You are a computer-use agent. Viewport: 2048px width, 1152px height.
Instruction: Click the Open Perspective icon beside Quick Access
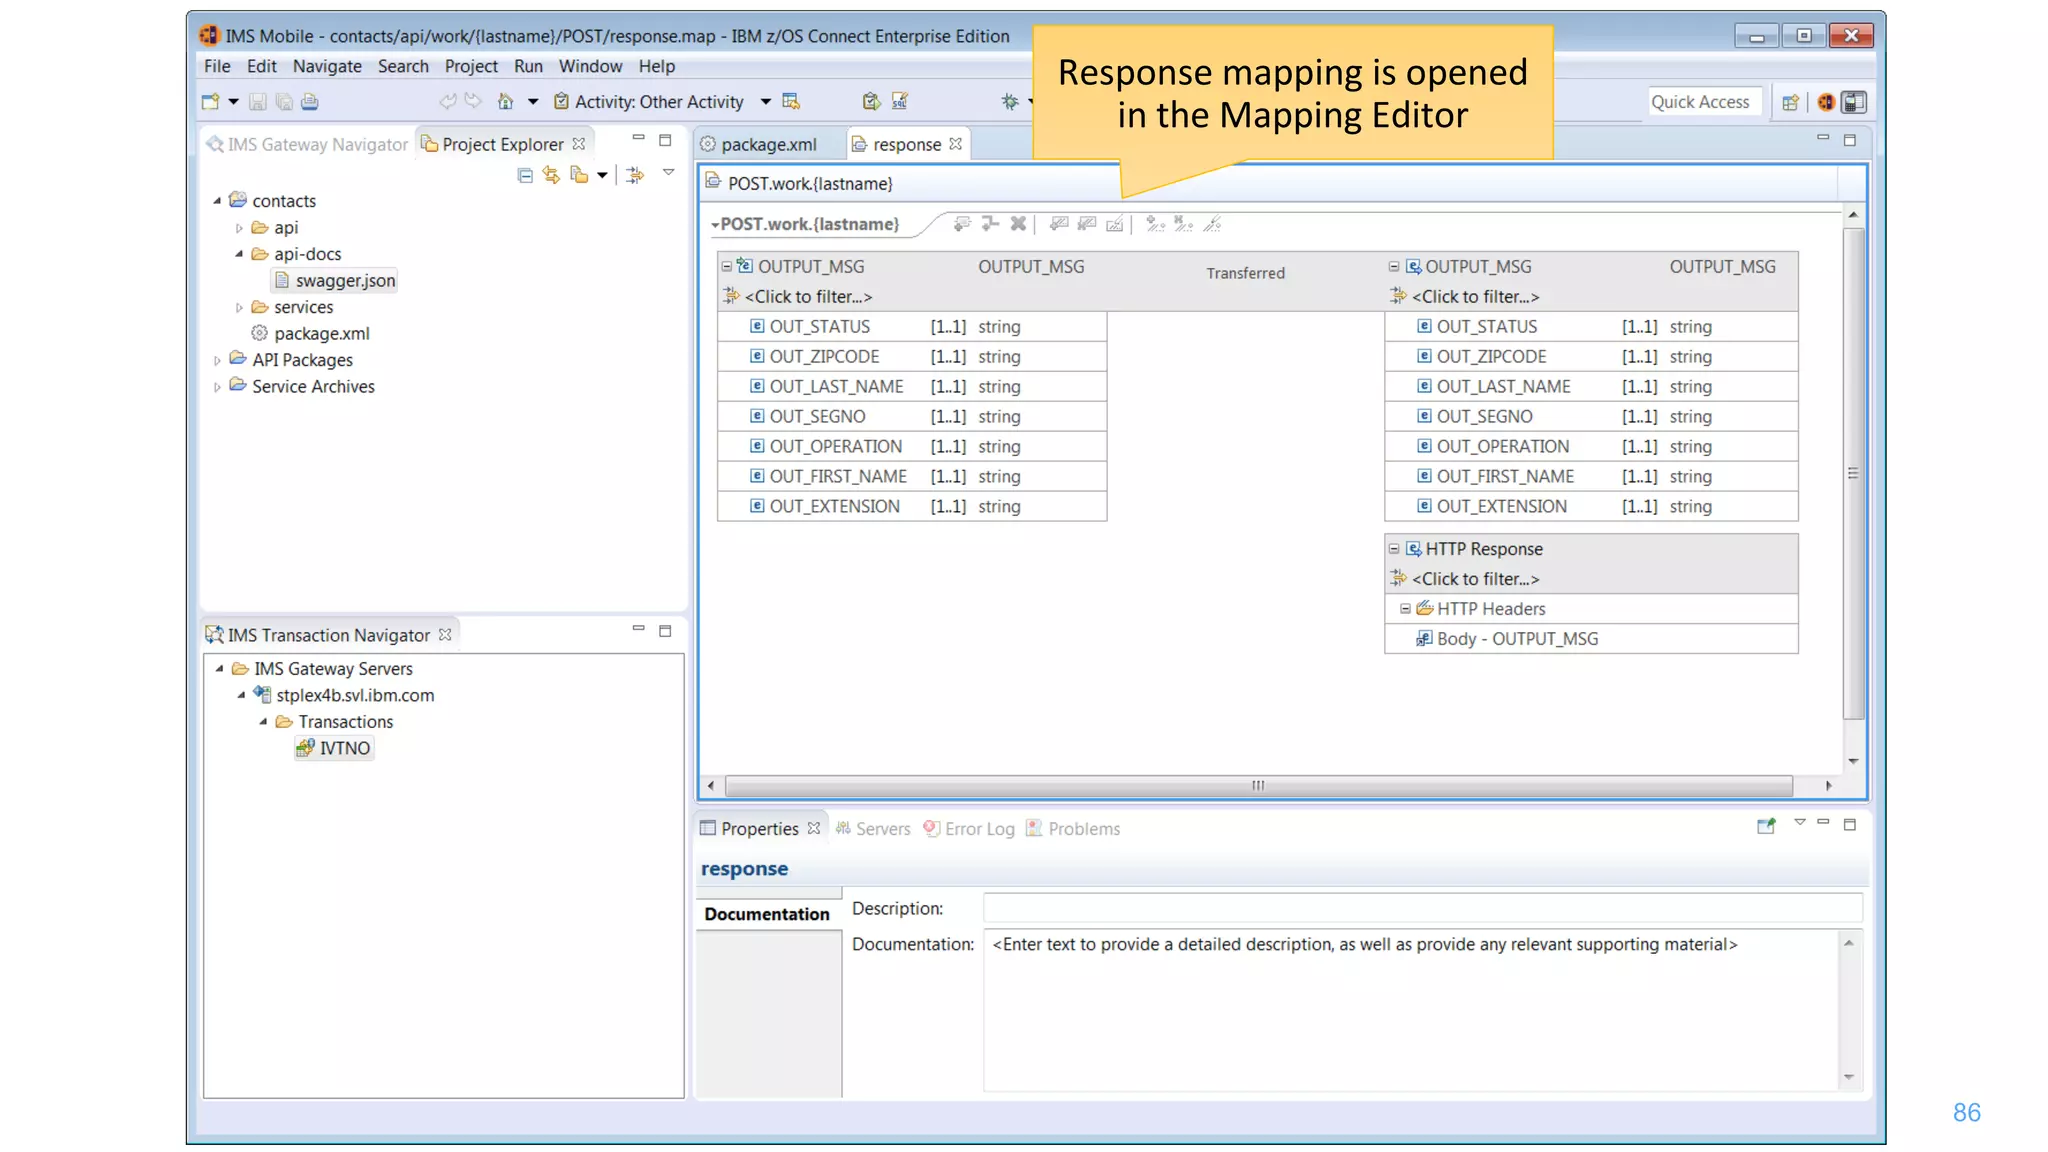coord(1790,102)
